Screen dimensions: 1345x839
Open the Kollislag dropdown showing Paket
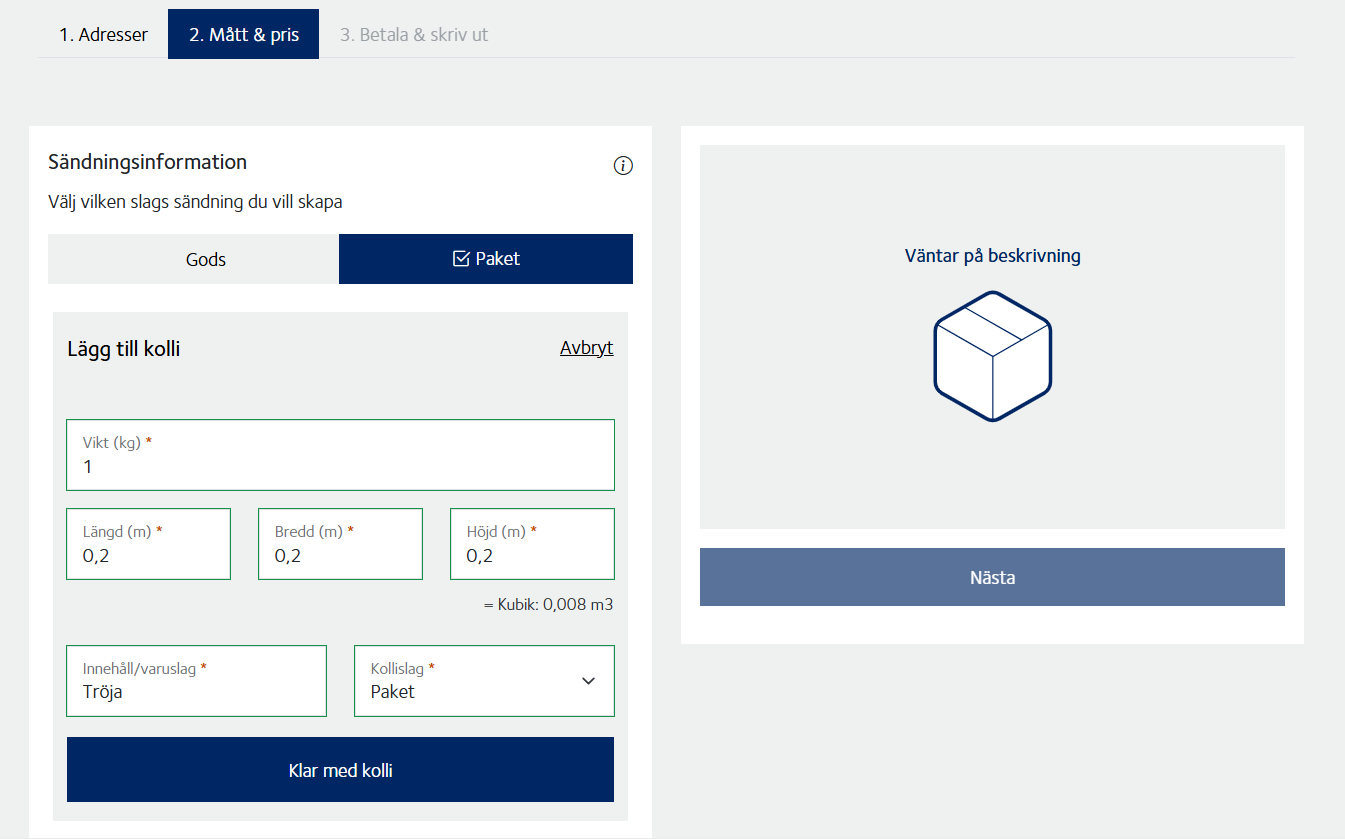point(484,681)
